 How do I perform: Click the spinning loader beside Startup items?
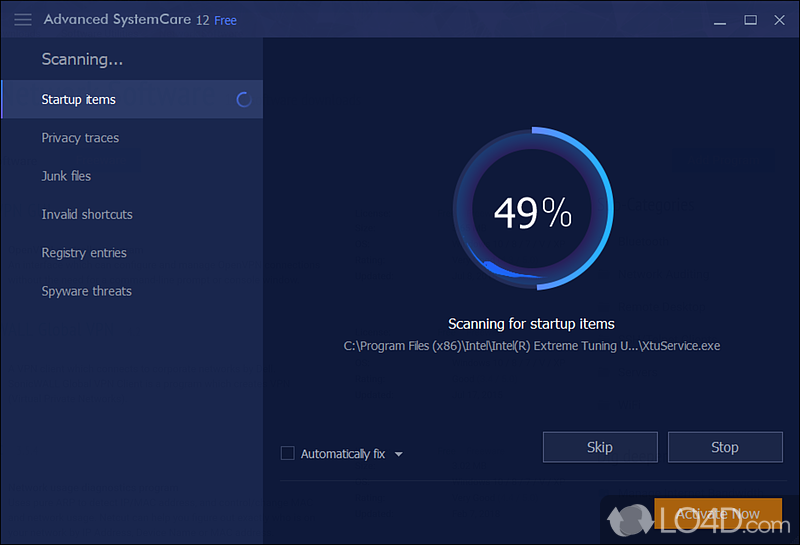tap(244, 100)
